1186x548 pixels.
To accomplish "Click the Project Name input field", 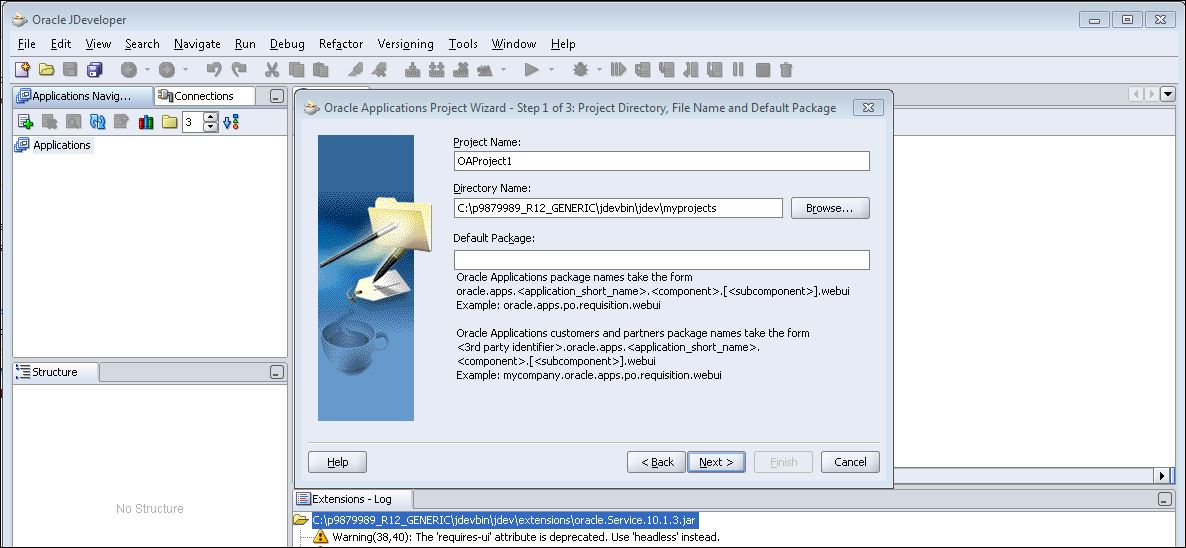I will tap(662, 161).
